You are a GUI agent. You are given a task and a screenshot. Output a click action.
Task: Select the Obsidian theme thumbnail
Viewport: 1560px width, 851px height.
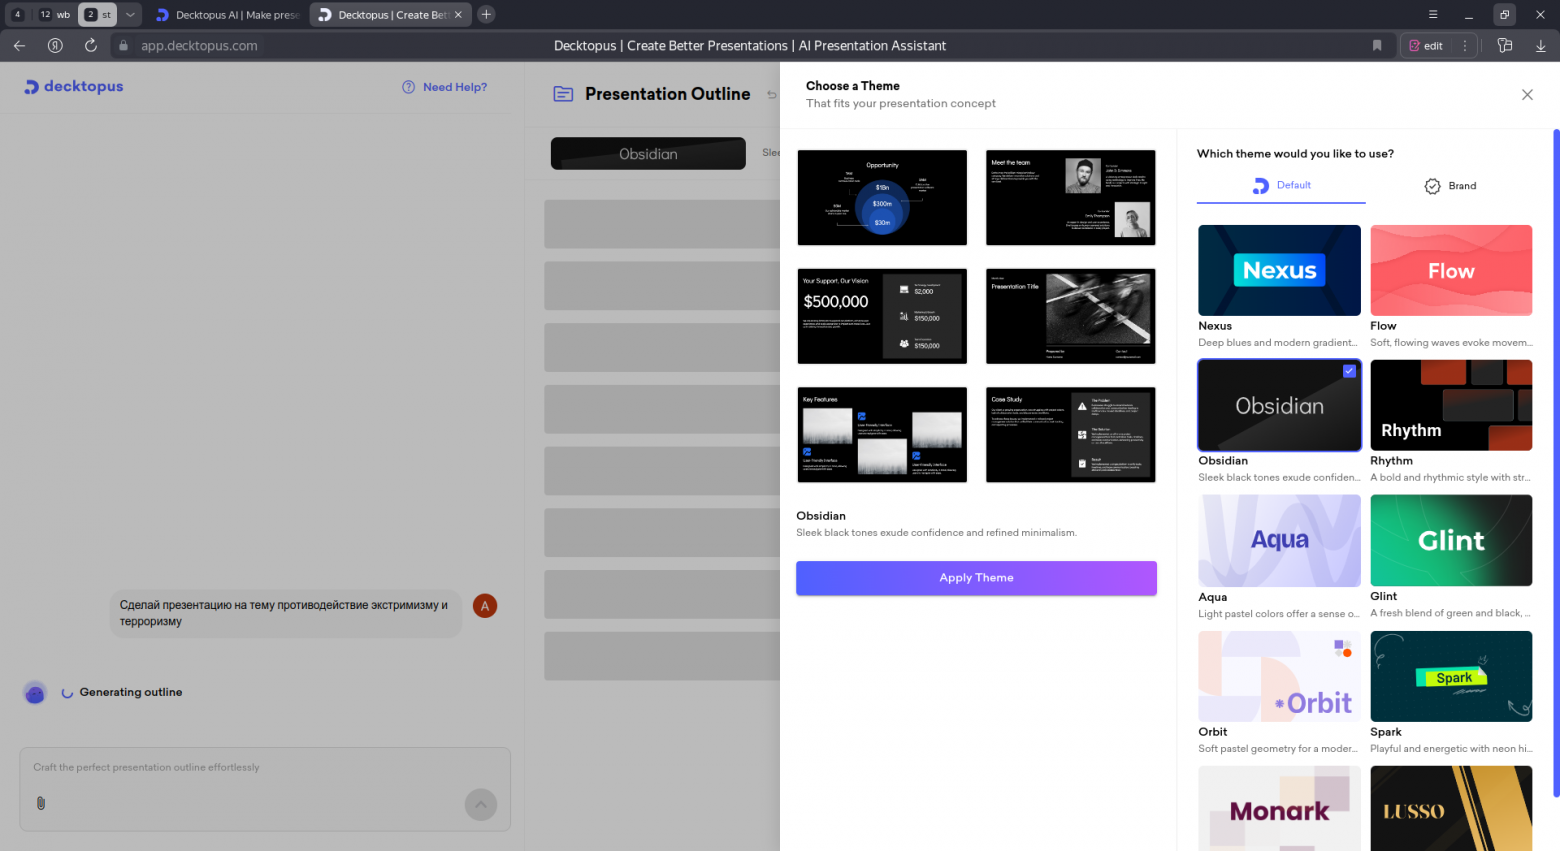pos(1279,405)
